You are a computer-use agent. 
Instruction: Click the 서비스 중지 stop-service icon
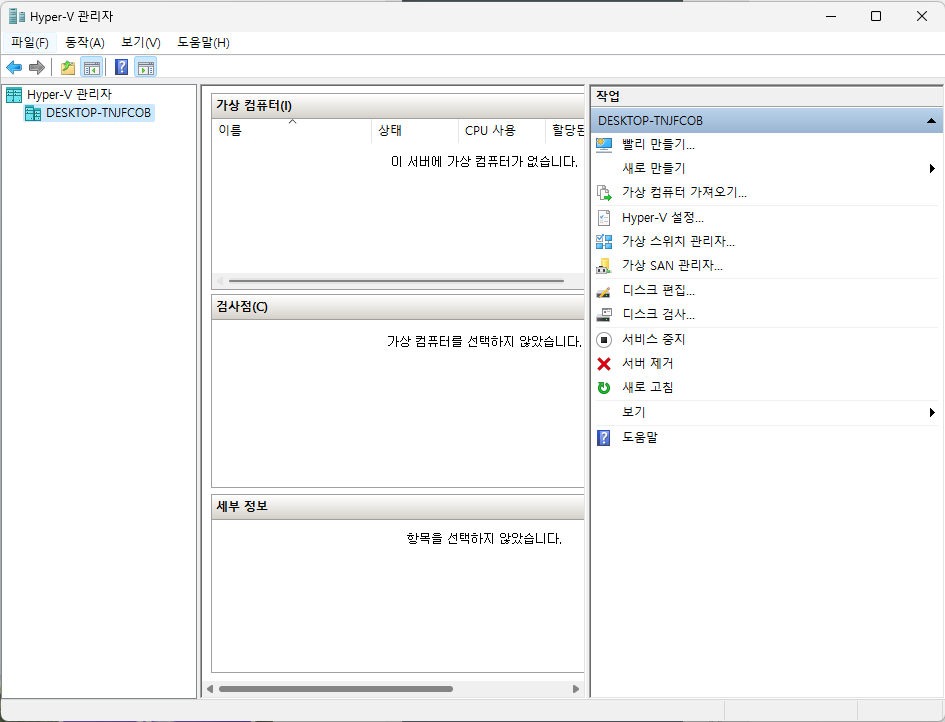604,339
